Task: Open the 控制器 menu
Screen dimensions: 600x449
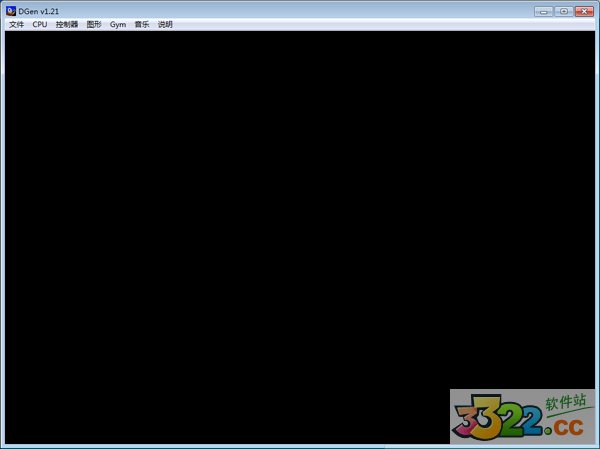Action: tap(67, 24)
